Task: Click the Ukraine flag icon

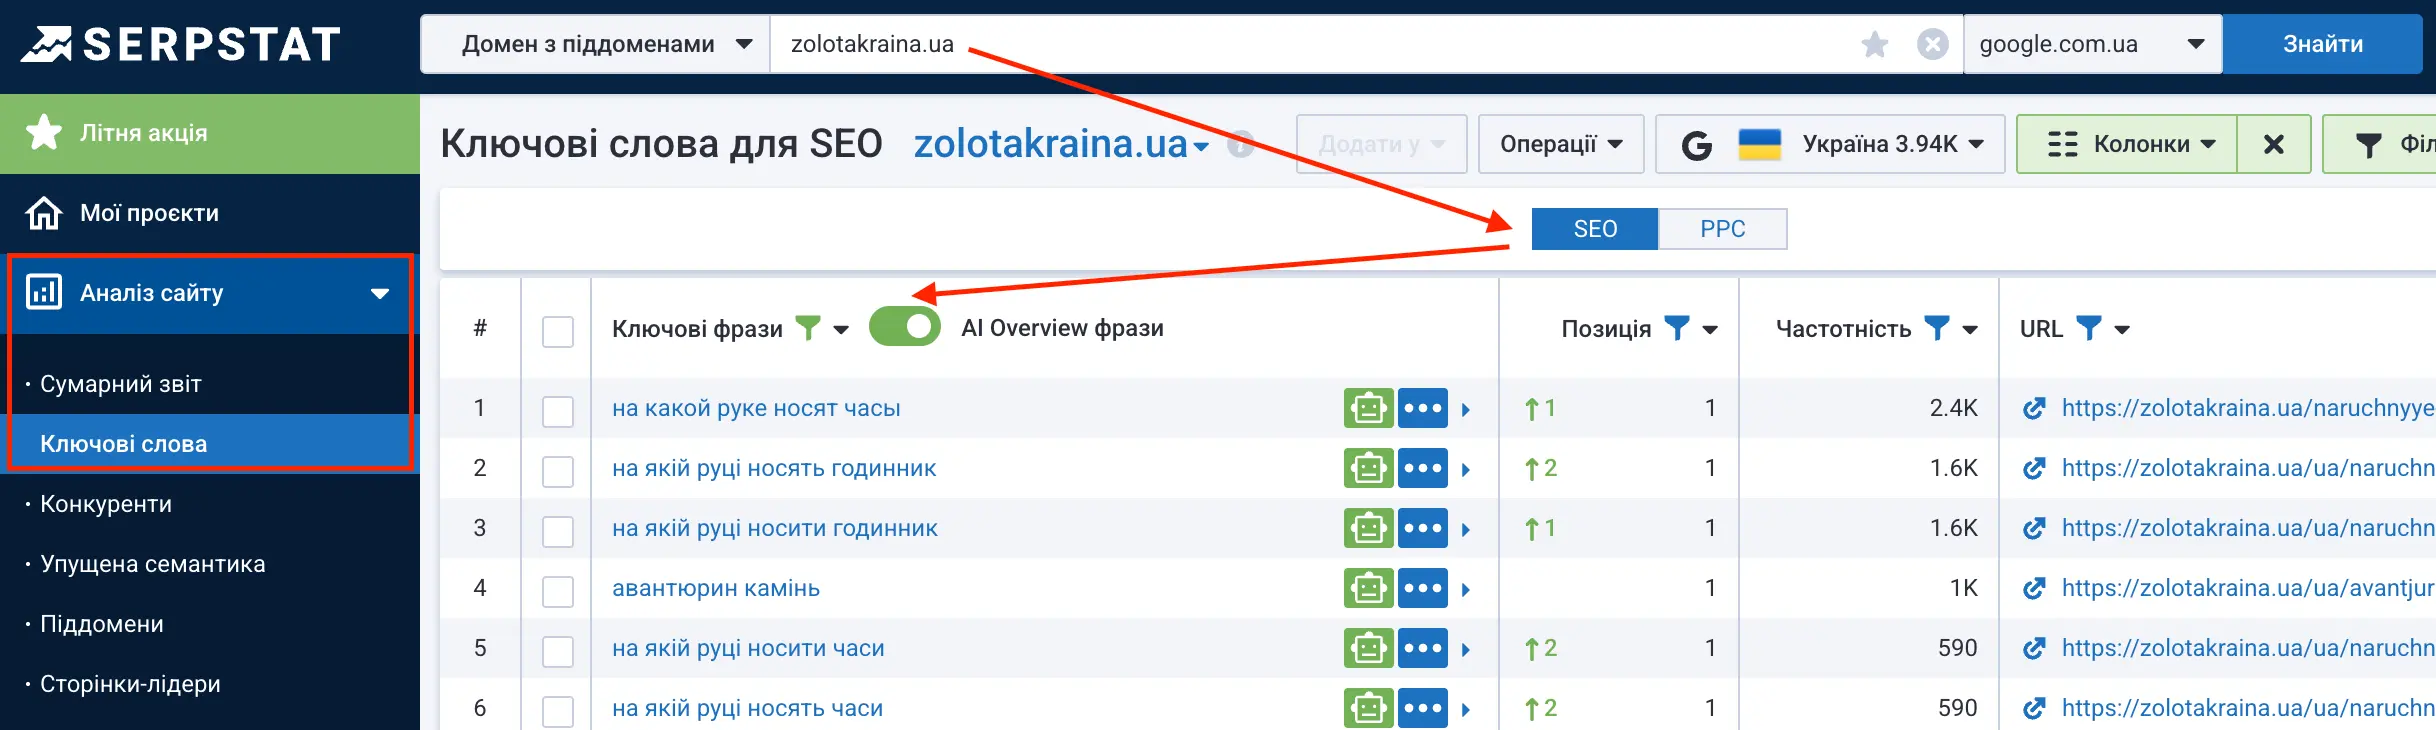Action: click(1760, 144)
